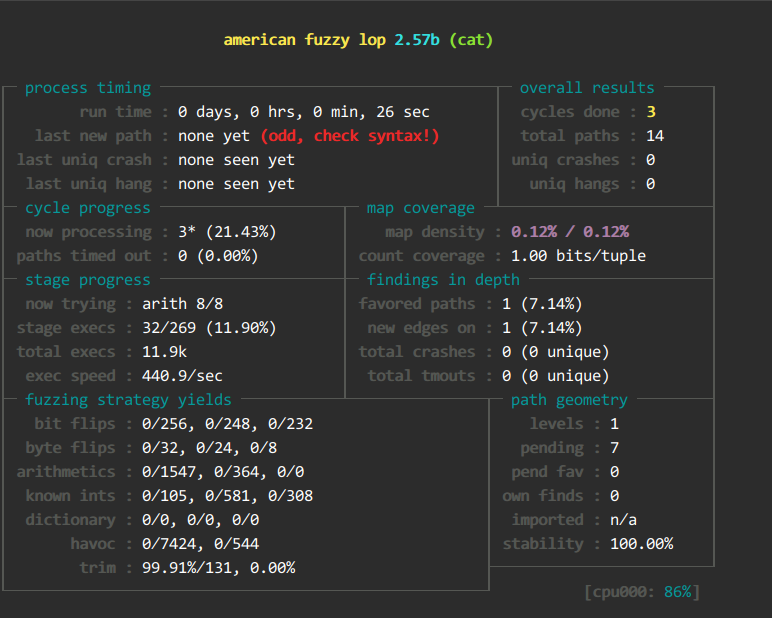The width and height of the screenshot is (772, 618).
Task: Click the '[cpu000: 86%]' CPU indicator
Action: pos(642,592)
